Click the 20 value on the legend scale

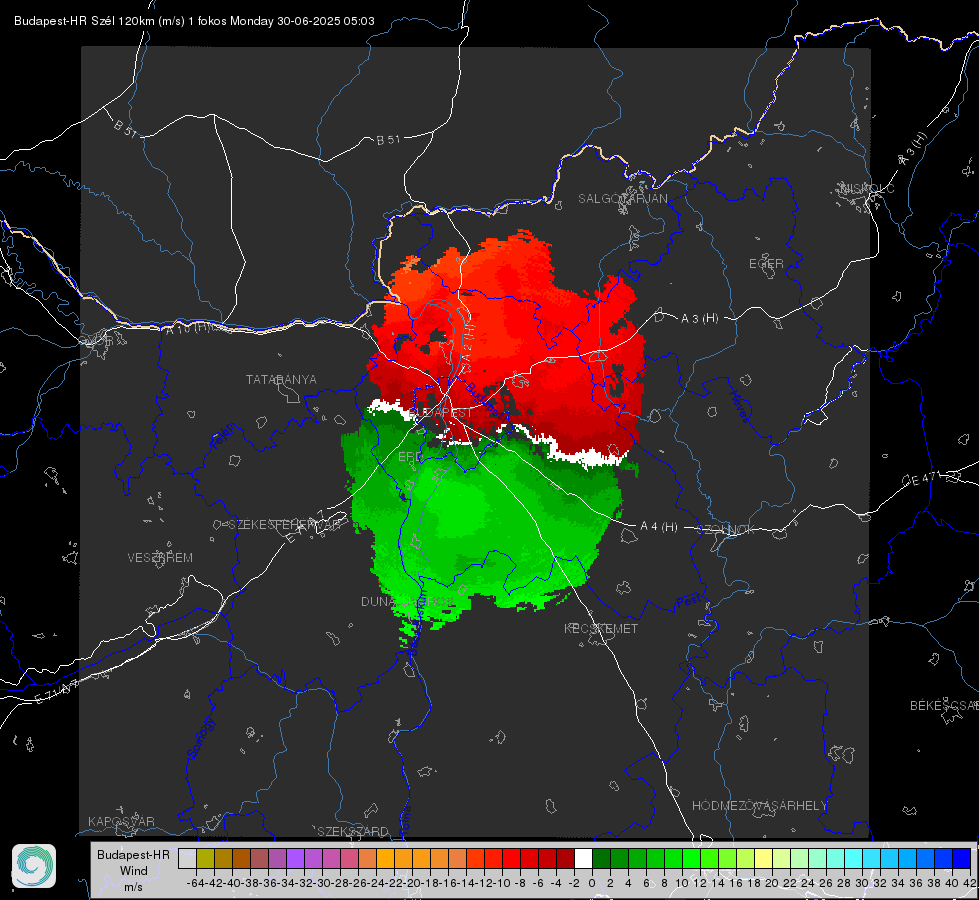(x=772, y=883)
